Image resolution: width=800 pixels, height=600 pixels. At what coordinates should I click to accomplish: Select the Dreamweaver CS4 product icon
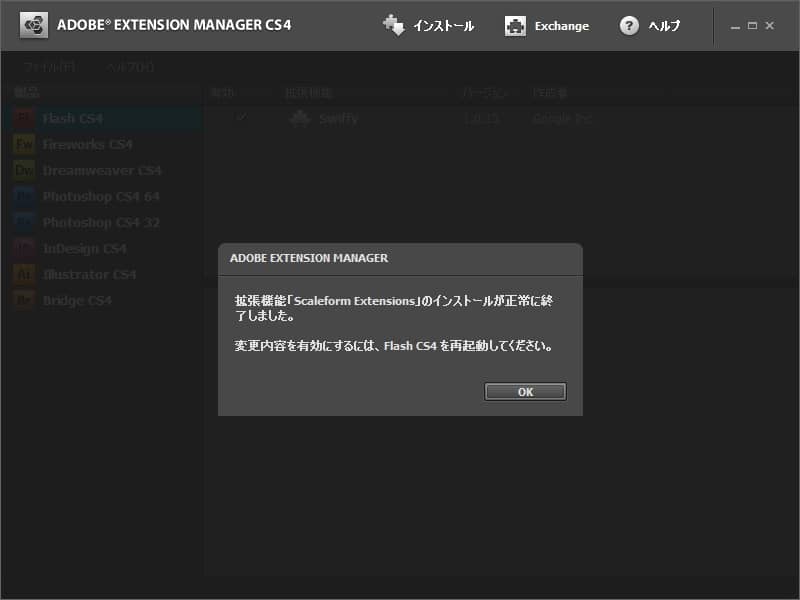pyautogui.click(x=24, y=170)
